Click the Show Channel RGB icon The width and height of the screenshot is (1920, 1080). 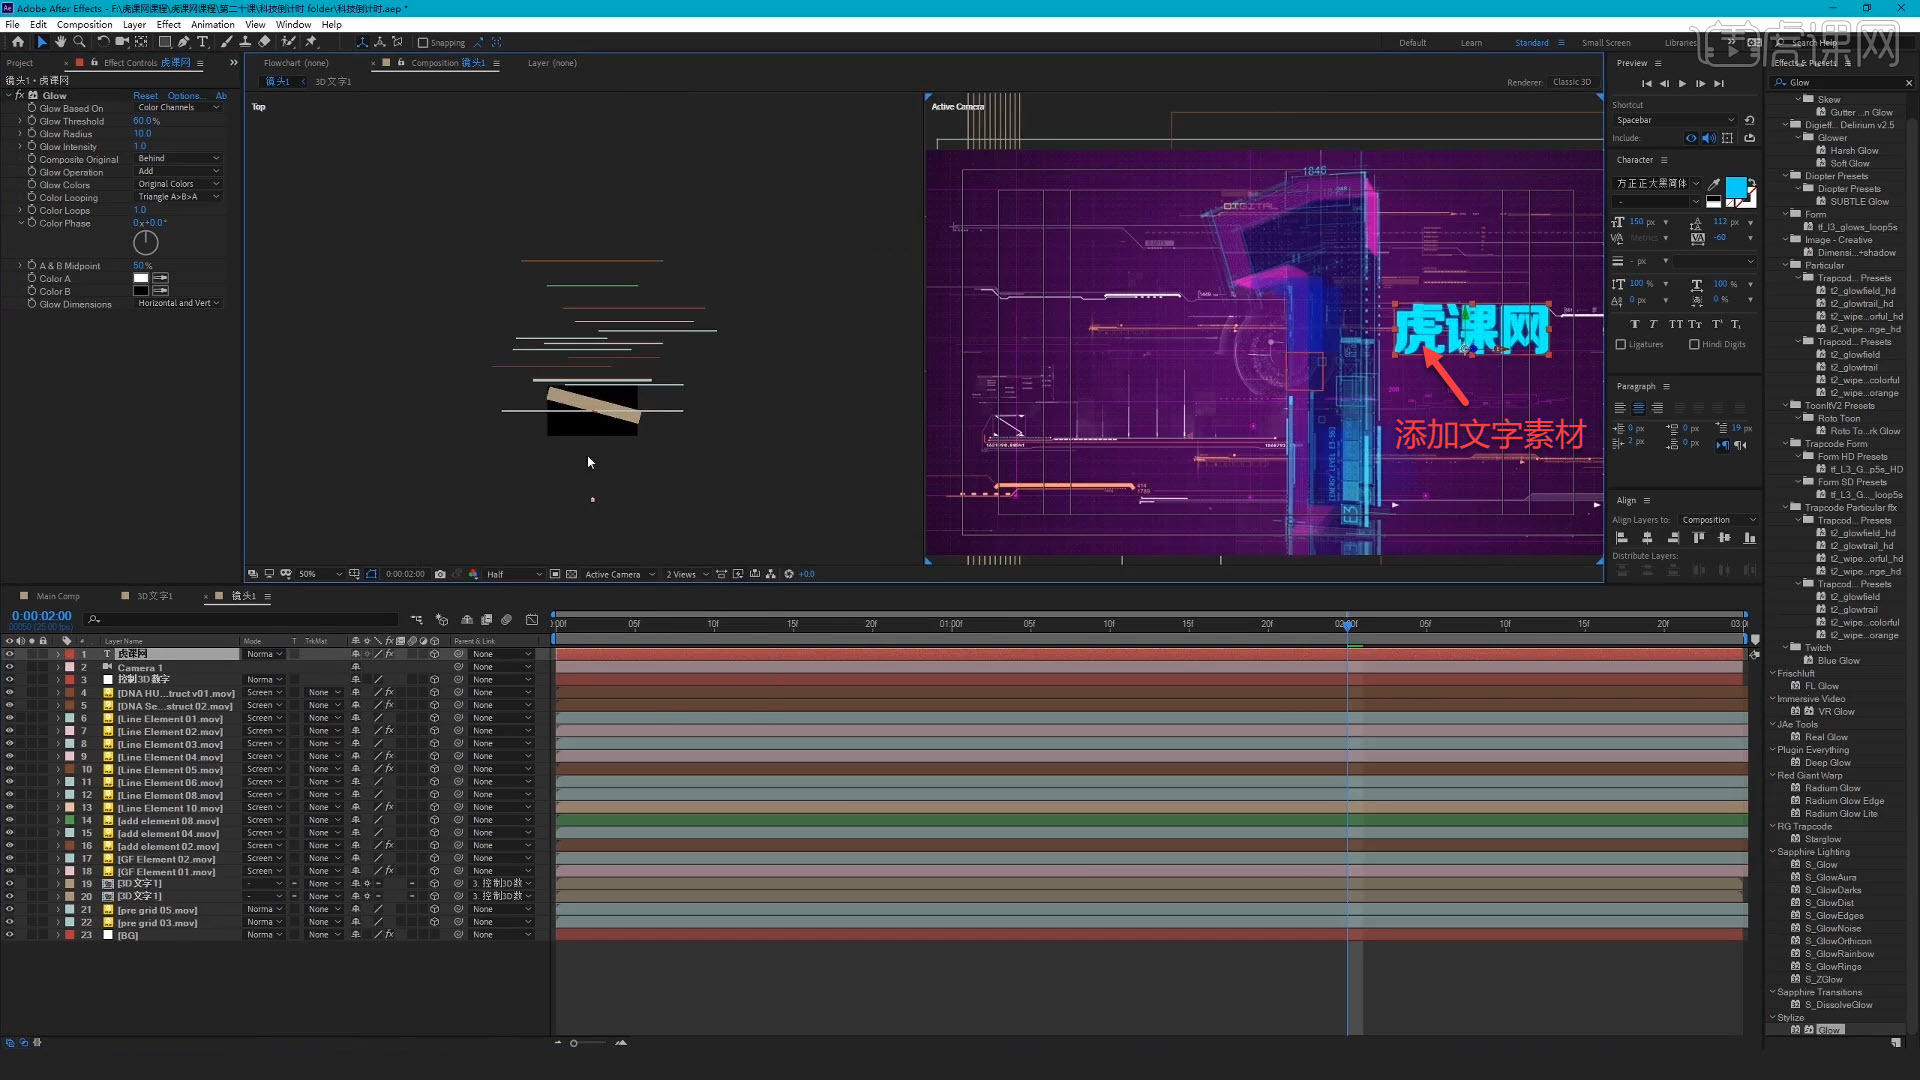pos(473,574)
